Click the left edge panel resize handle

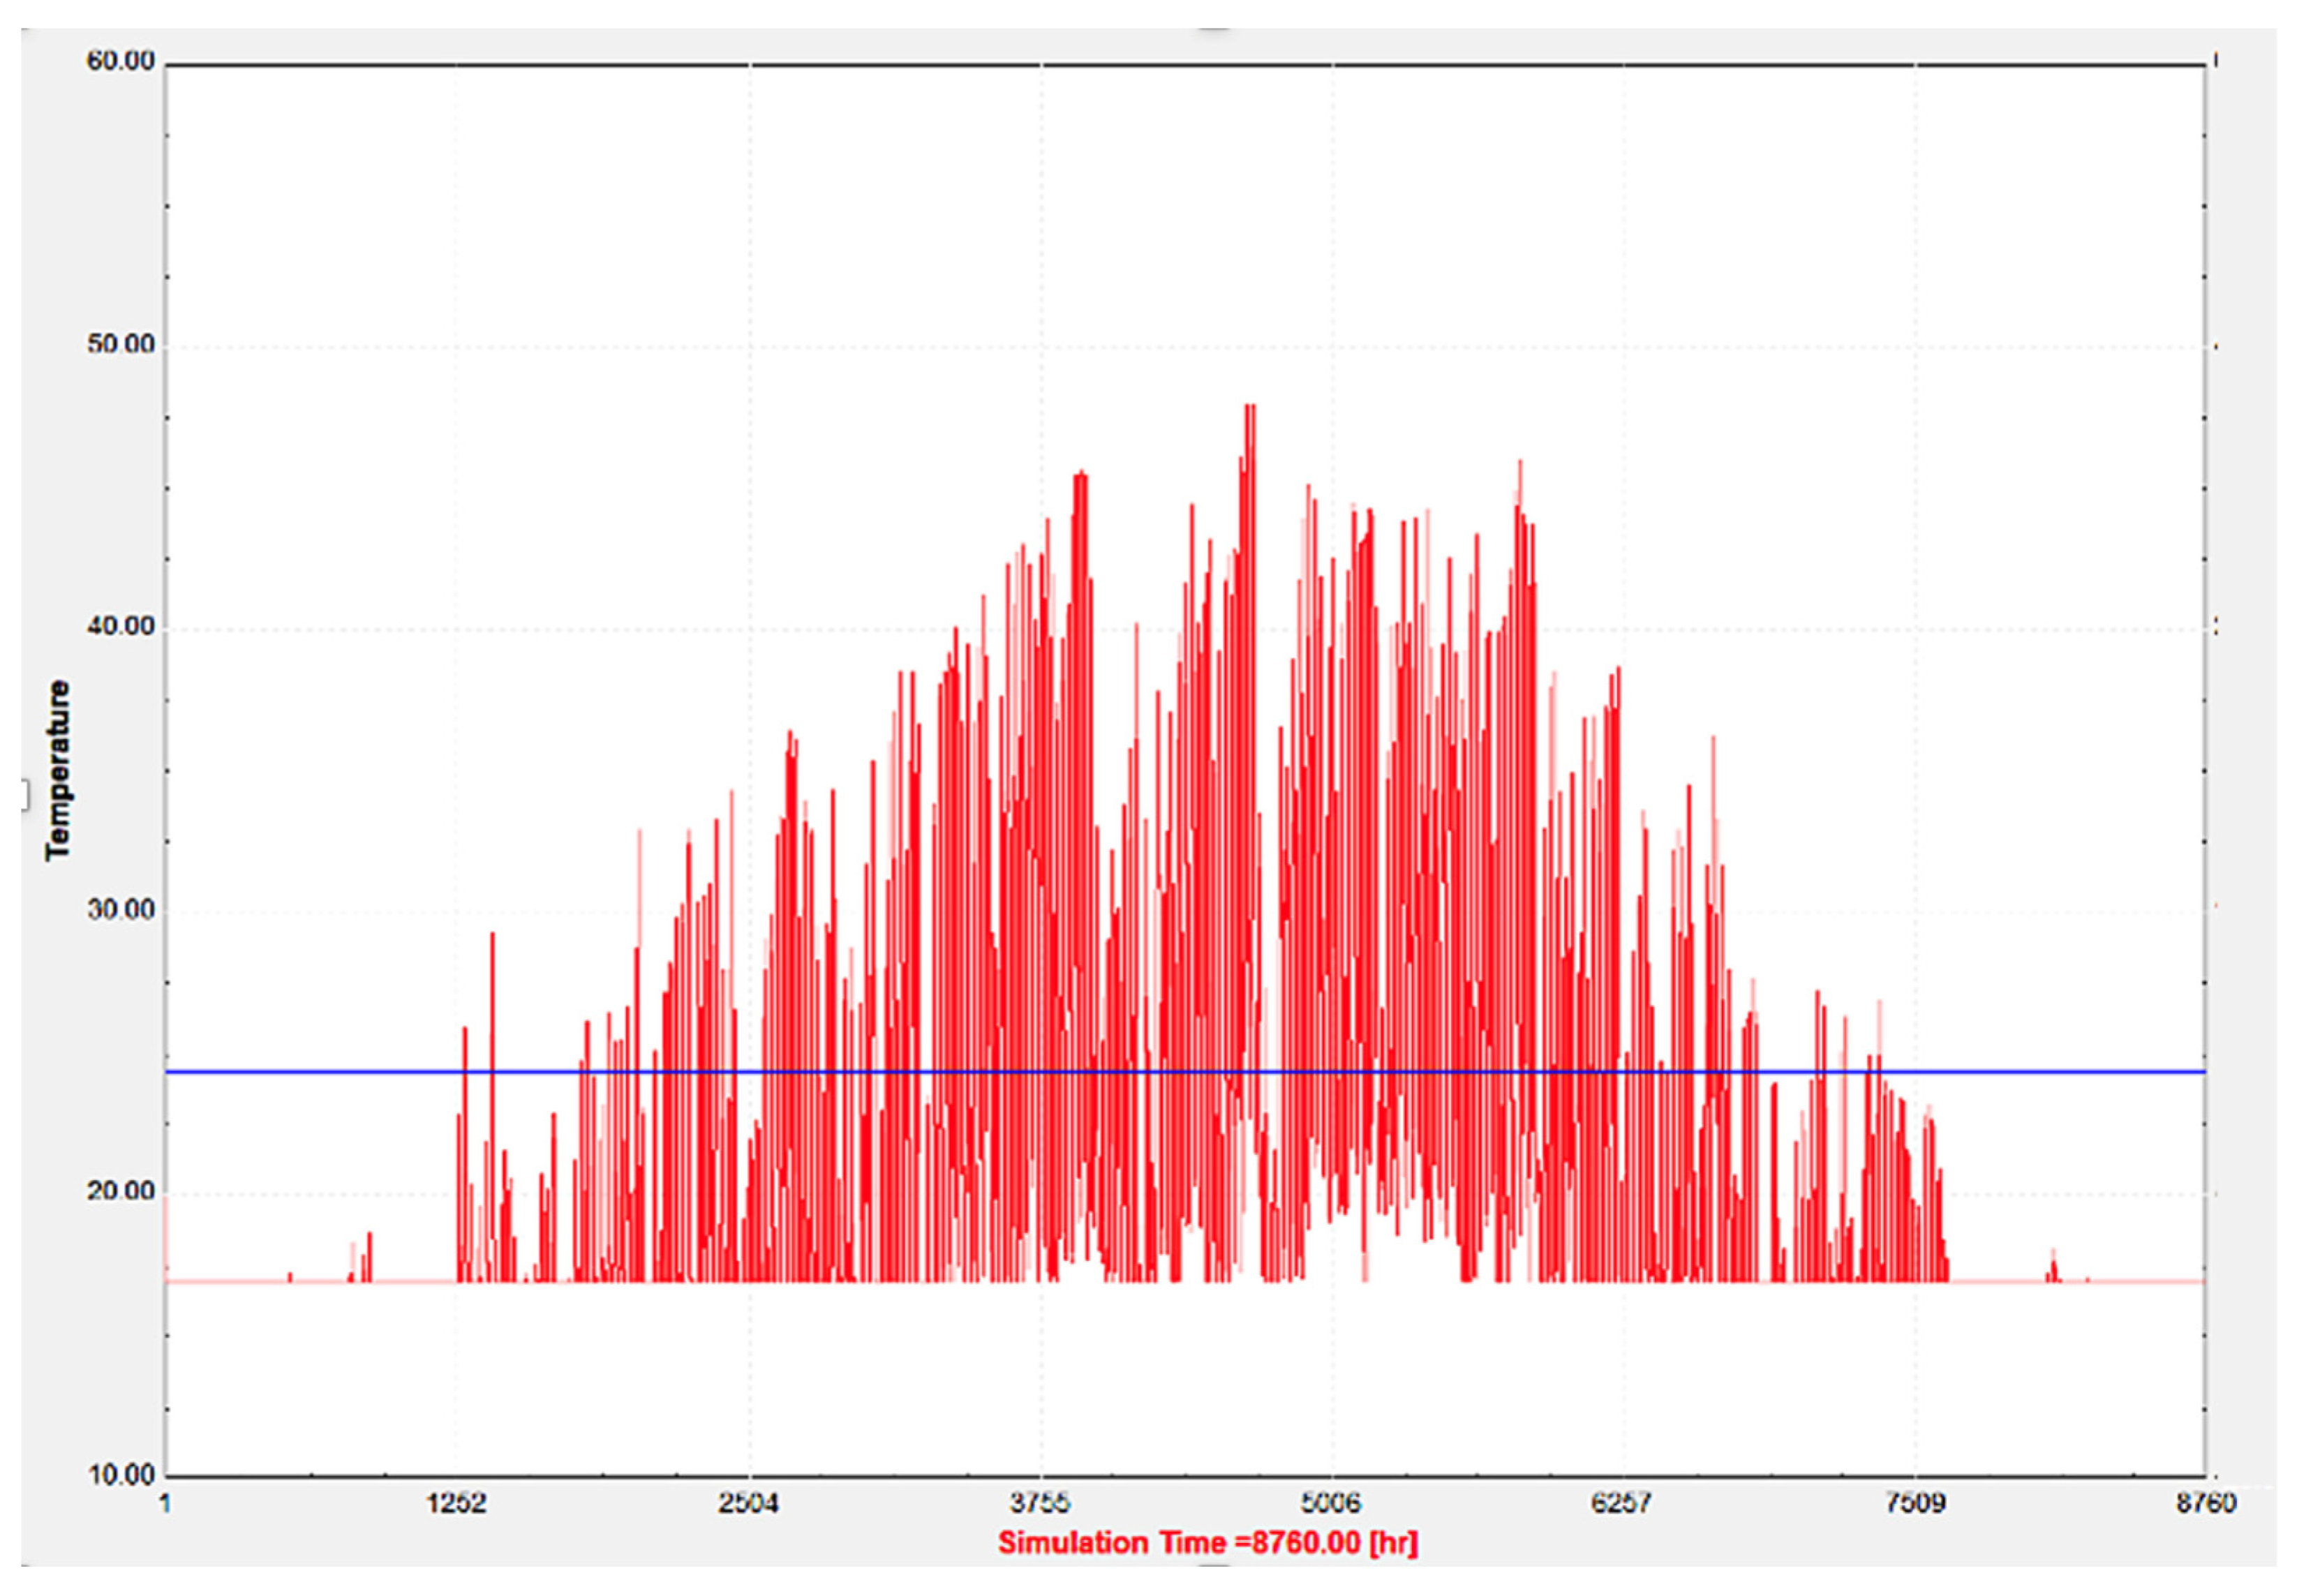[x=25, y=796]
